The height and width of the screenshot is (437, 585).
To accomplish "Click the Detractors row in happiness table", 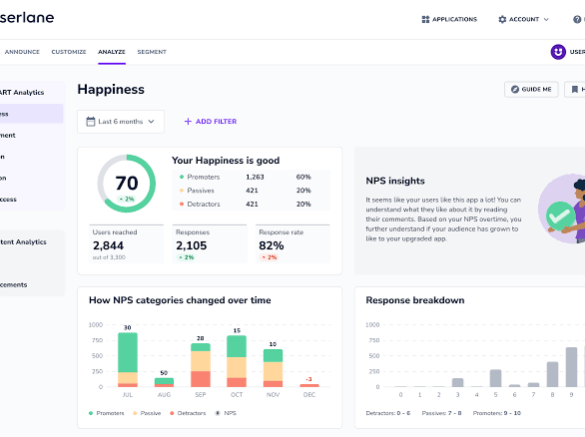I will (251, 204).
